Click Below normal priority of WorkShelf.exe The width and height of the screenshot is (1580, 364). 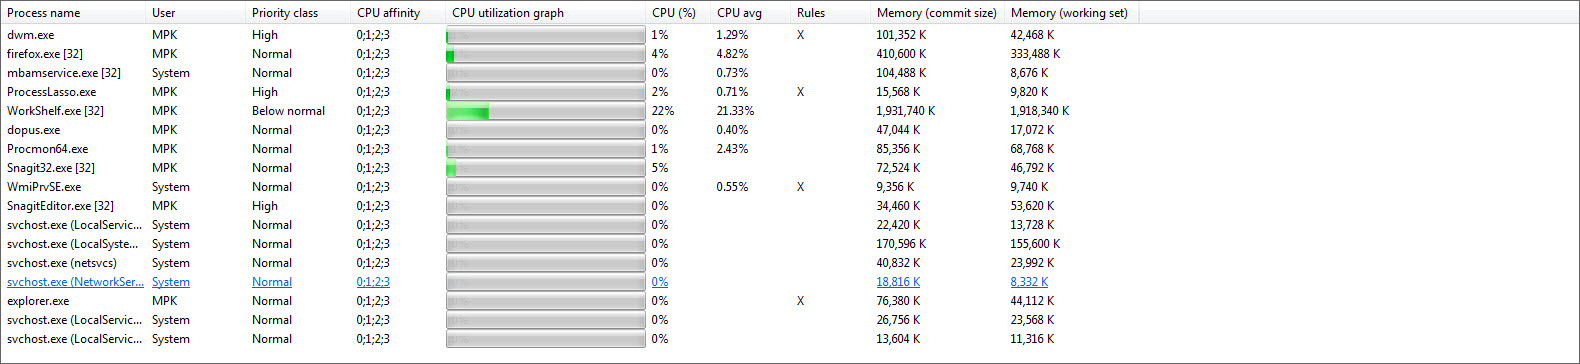click(288, 111)
